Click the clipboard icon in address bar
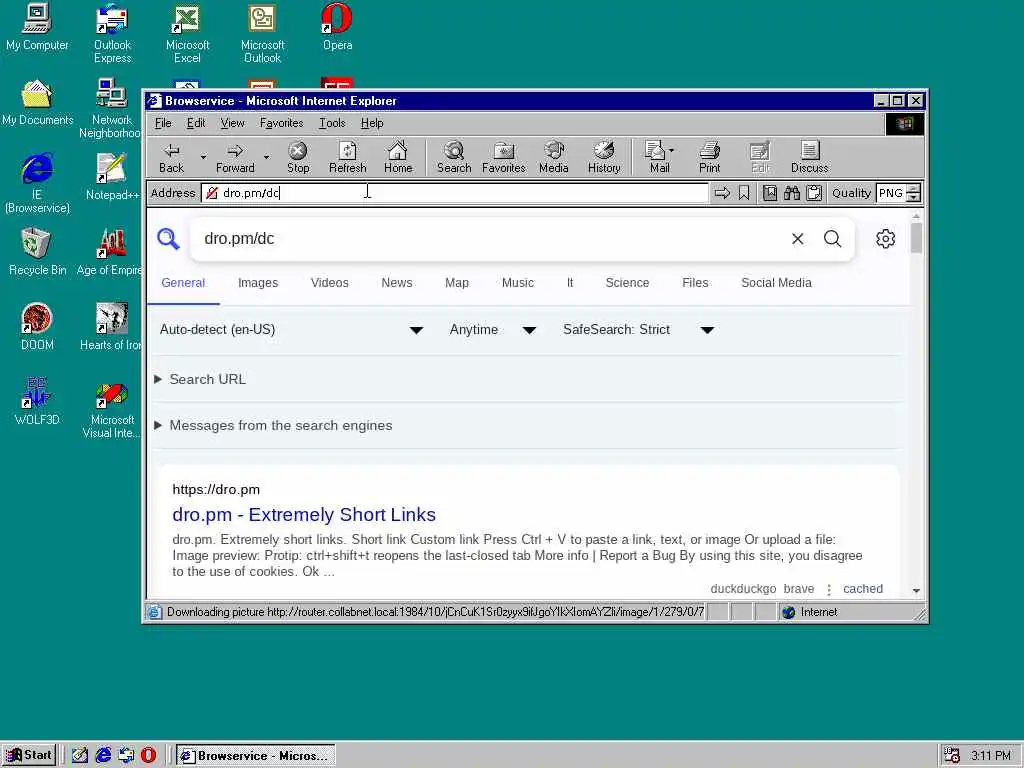 (x=814, y=193)
